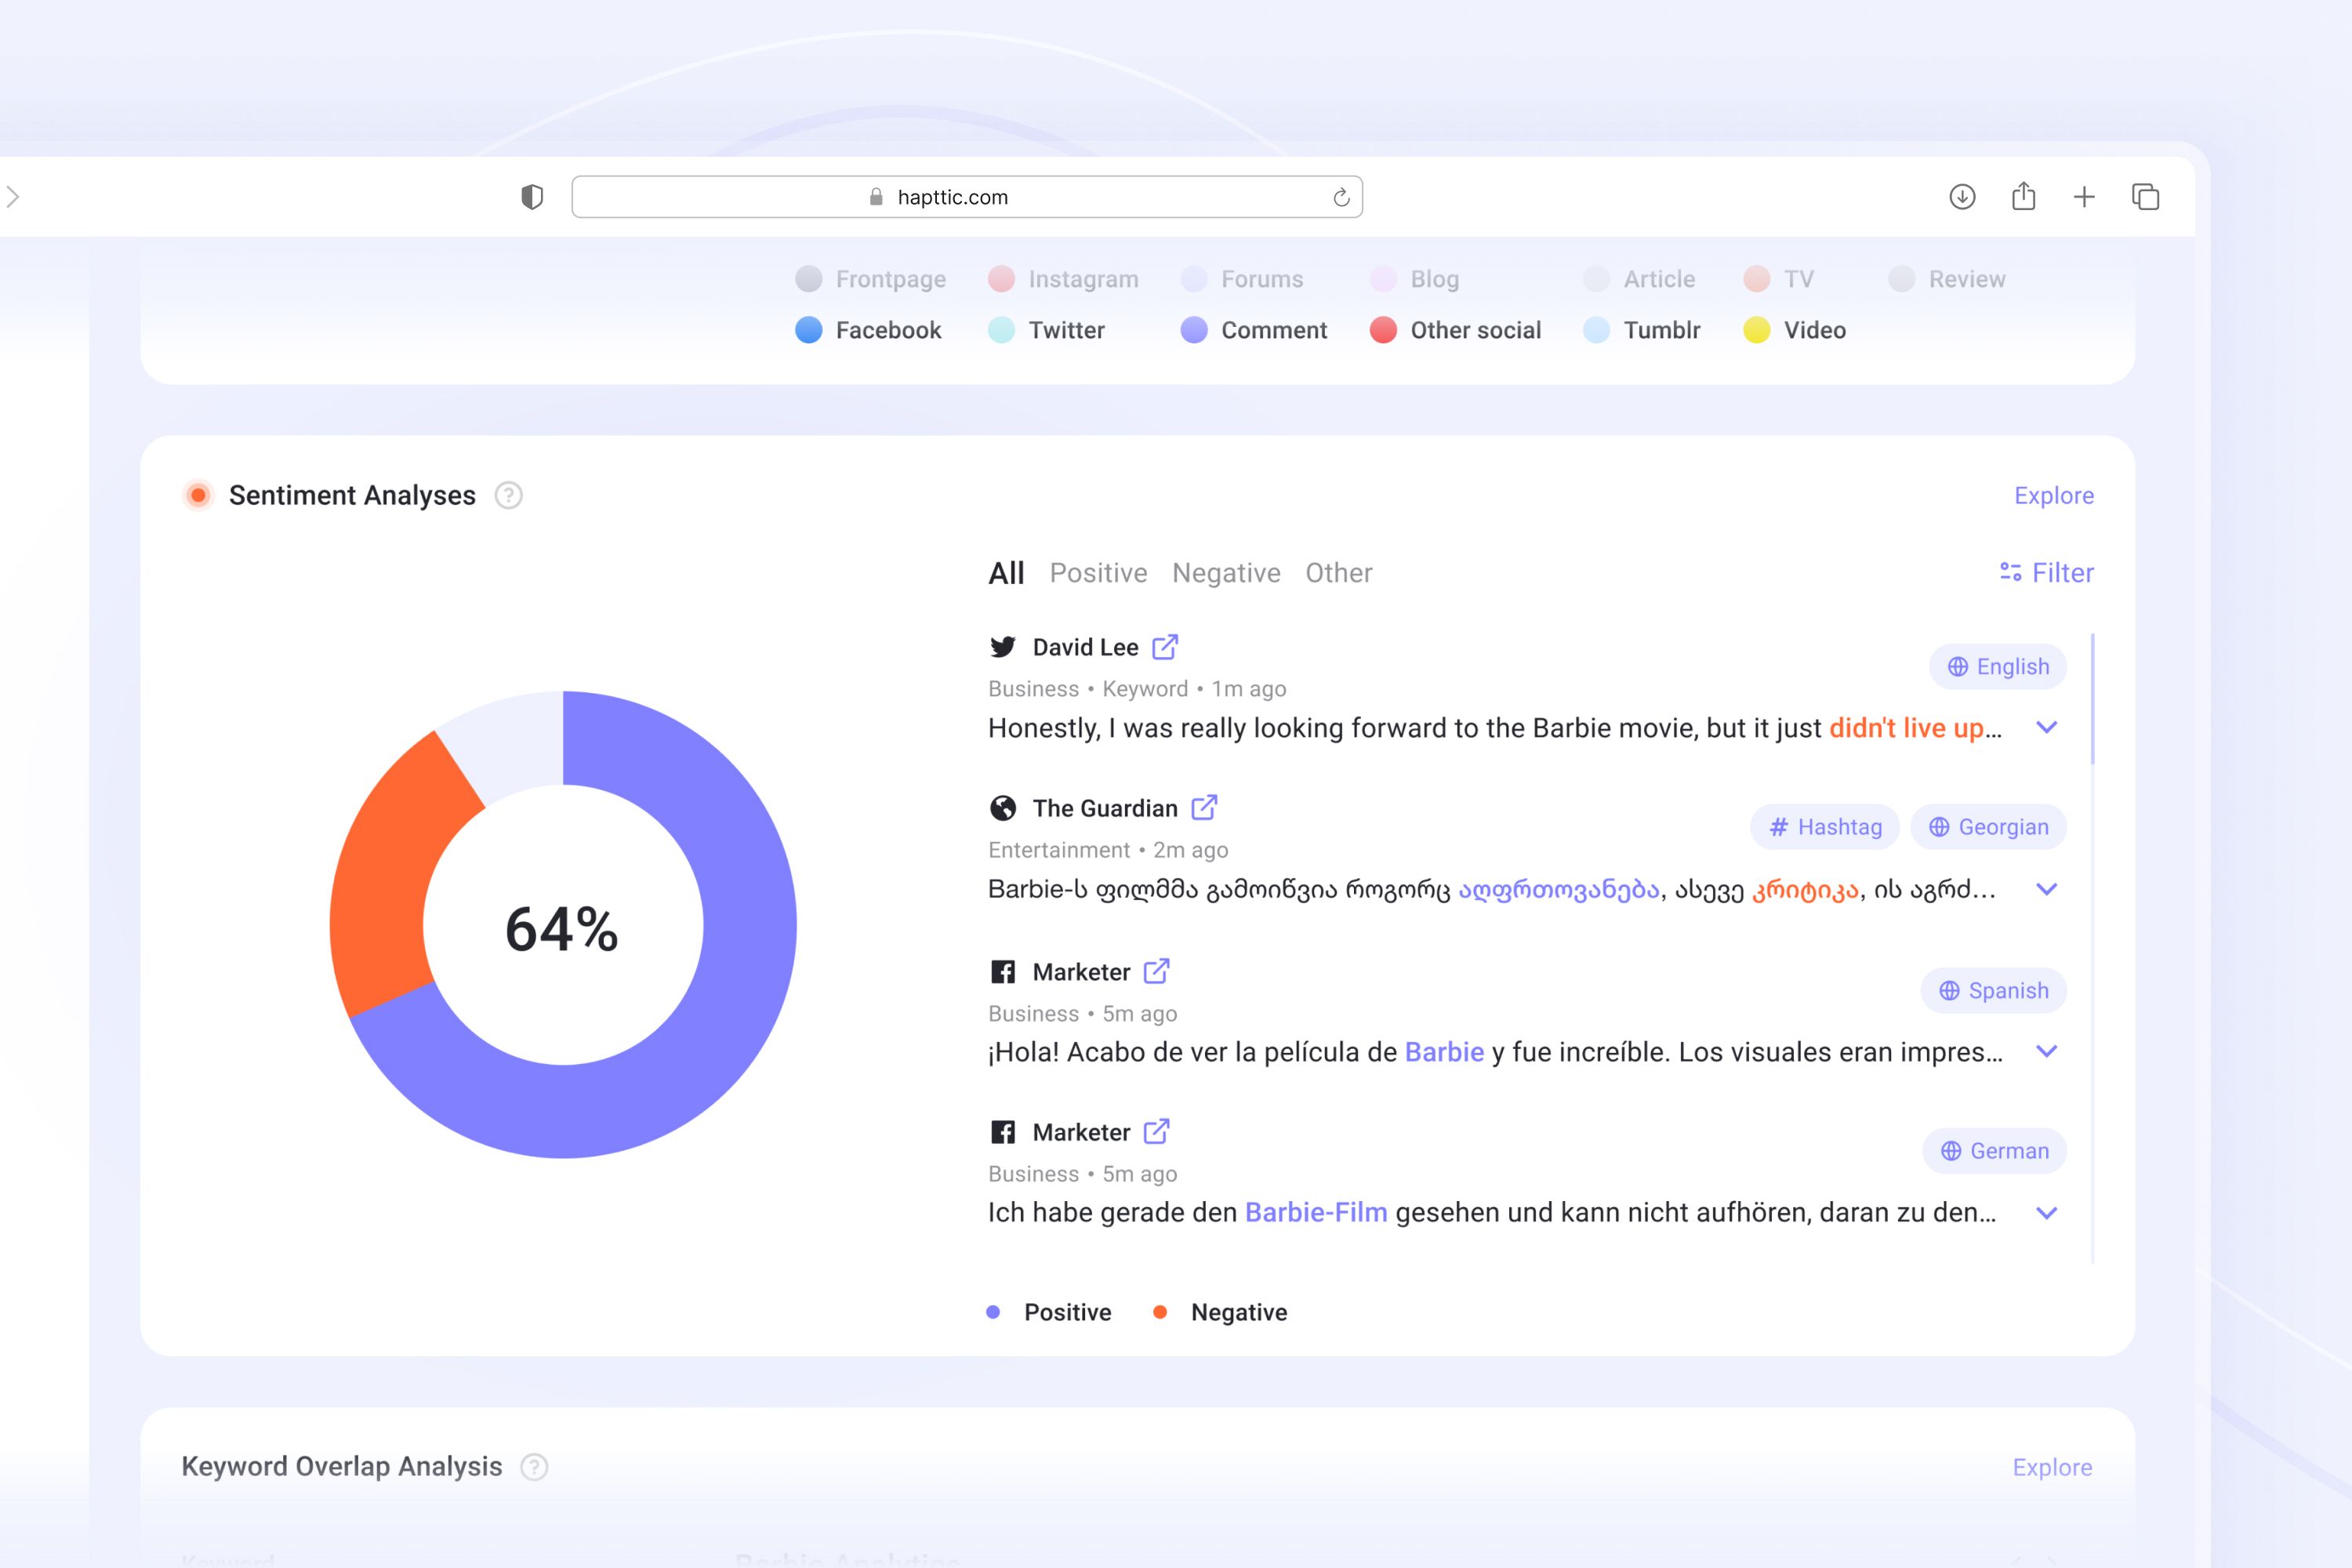Click Explore in Keyword Overlap Analysis card
Screen dimensions: 2352x1568
(2052, 1467)
